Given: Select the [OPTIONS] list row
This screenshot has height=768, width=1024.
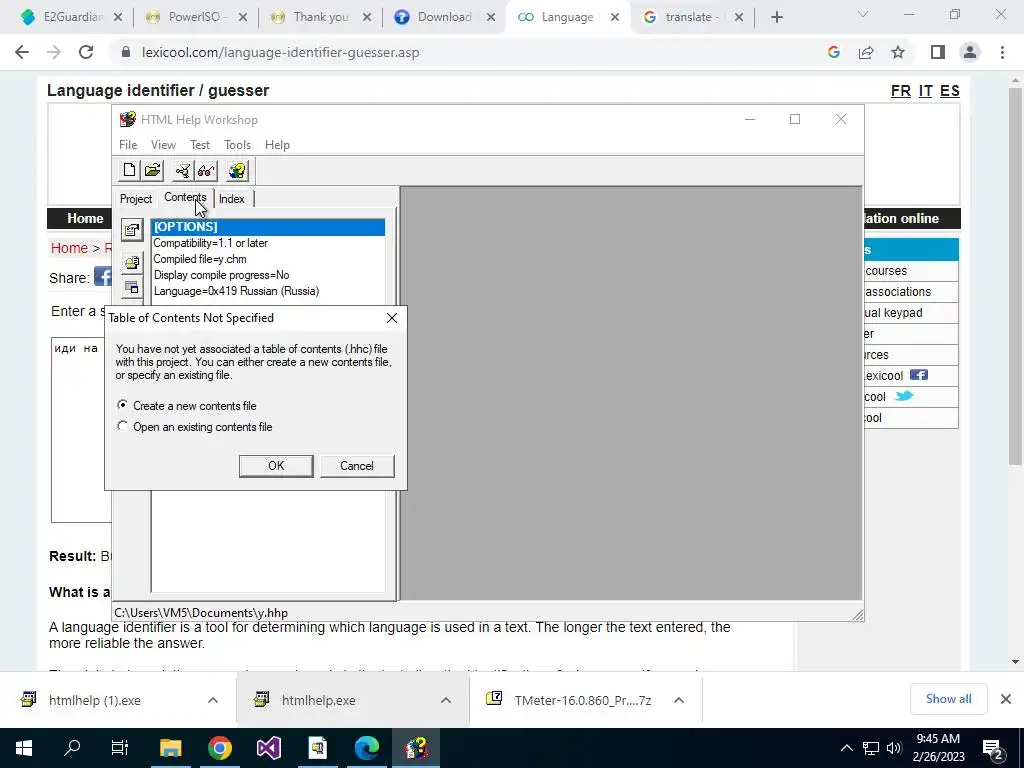Looking at the screenshot, I should pos(268,227).
